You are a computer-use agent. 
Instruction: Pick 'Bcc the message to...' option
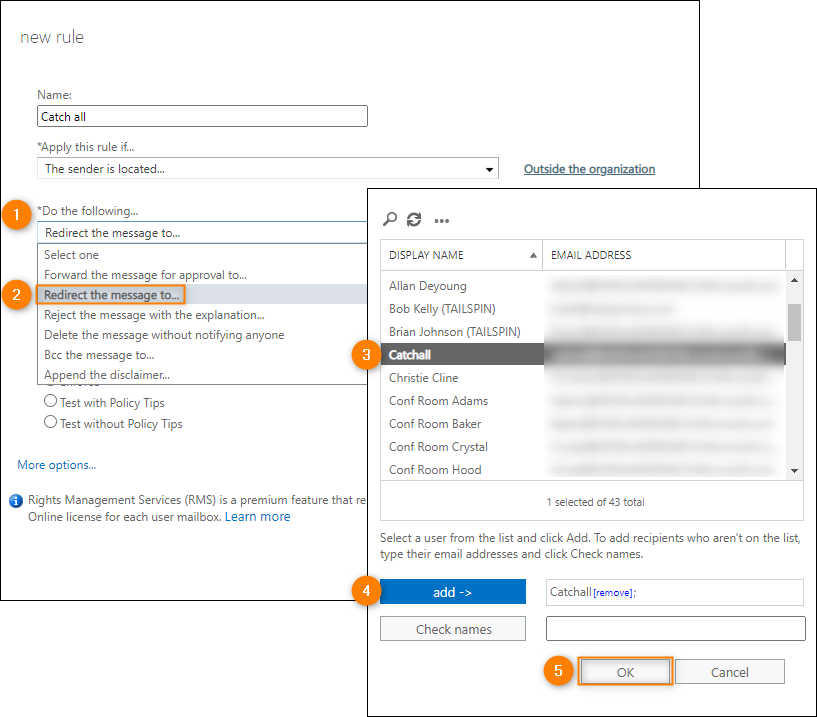[99, 355]
